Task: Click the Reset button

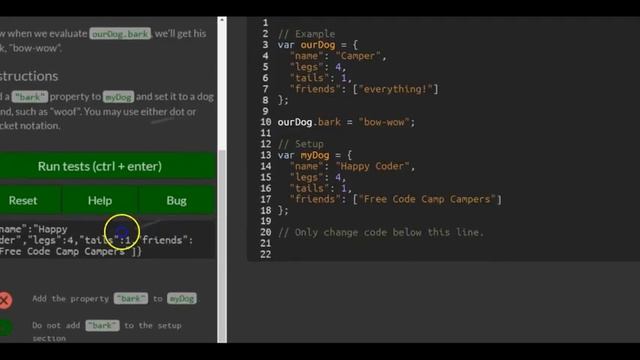Action: click(x=23, y=200)
